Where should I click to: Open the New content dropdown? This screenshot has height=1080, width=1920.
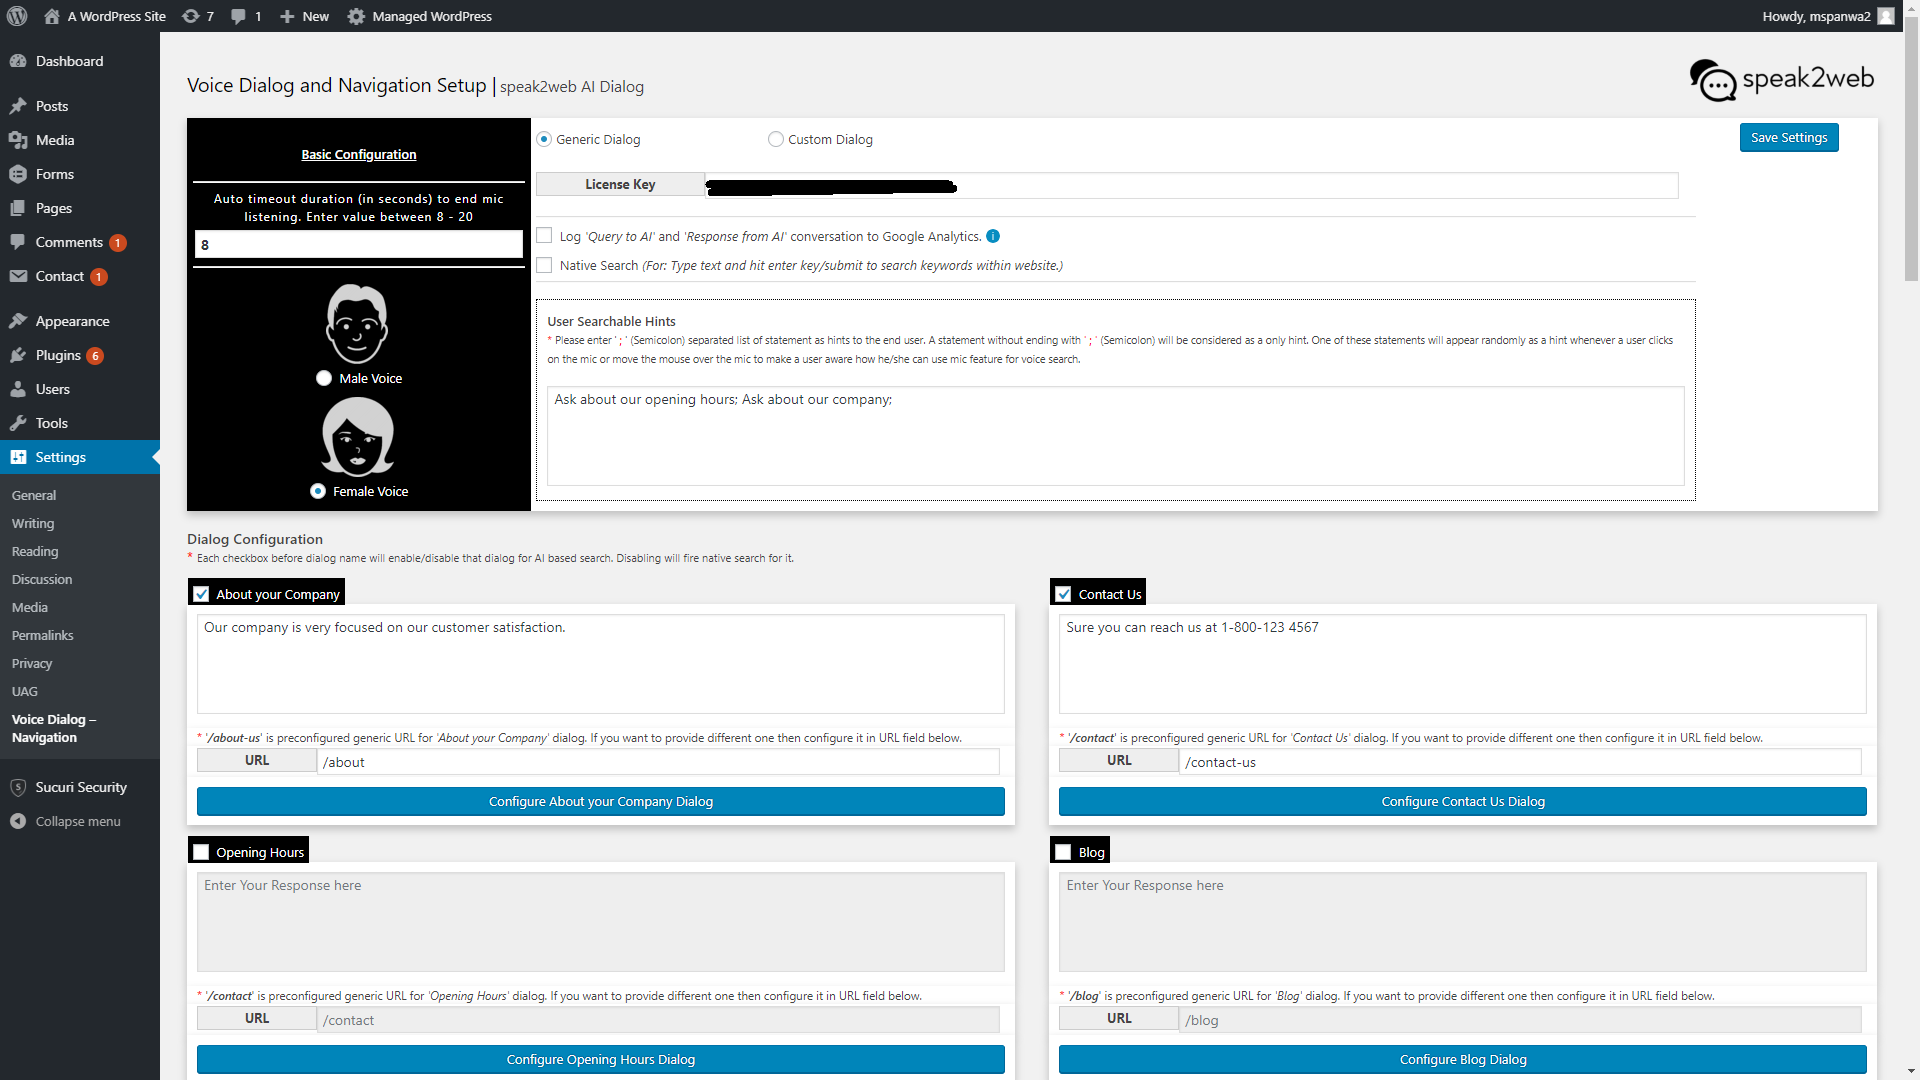tap(305, 16)
